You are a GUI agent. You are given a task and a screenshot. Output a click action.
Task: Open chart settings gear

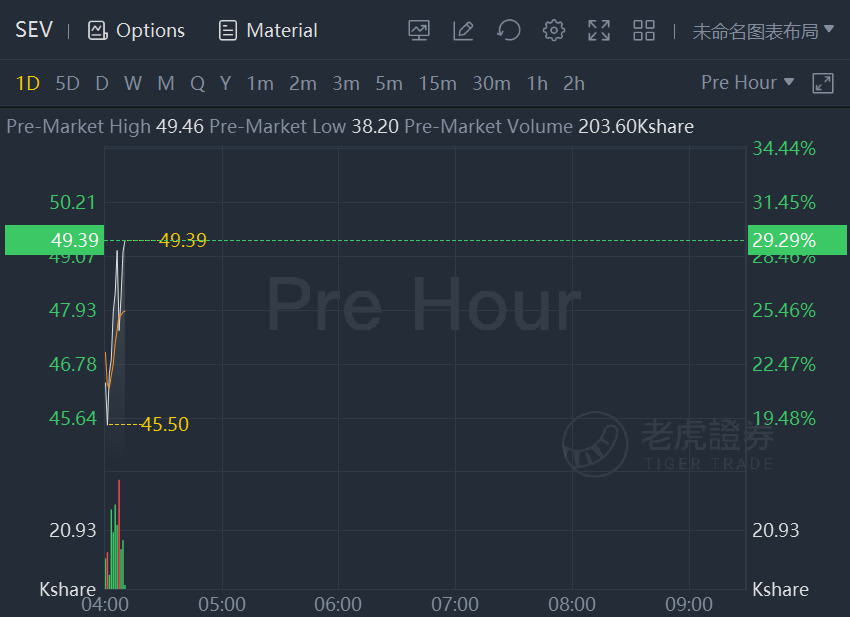554,31
